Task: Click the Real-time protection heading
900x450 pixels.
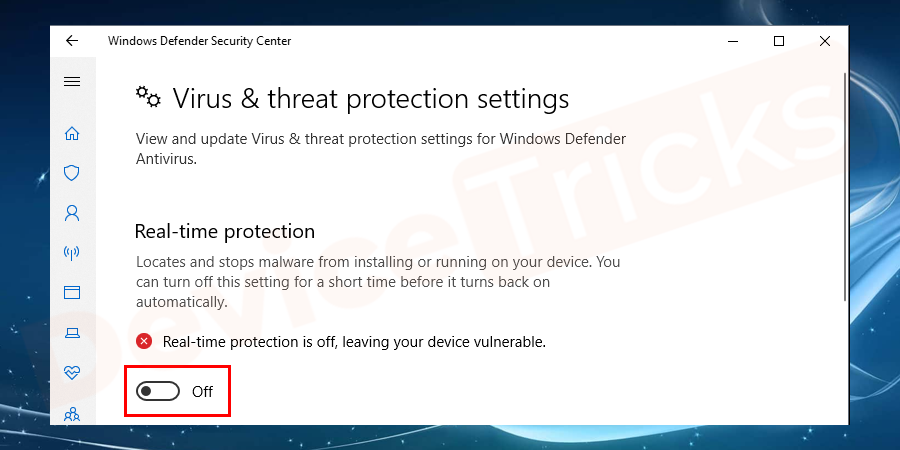Action: pyautogui.click(x=225, y=231)
